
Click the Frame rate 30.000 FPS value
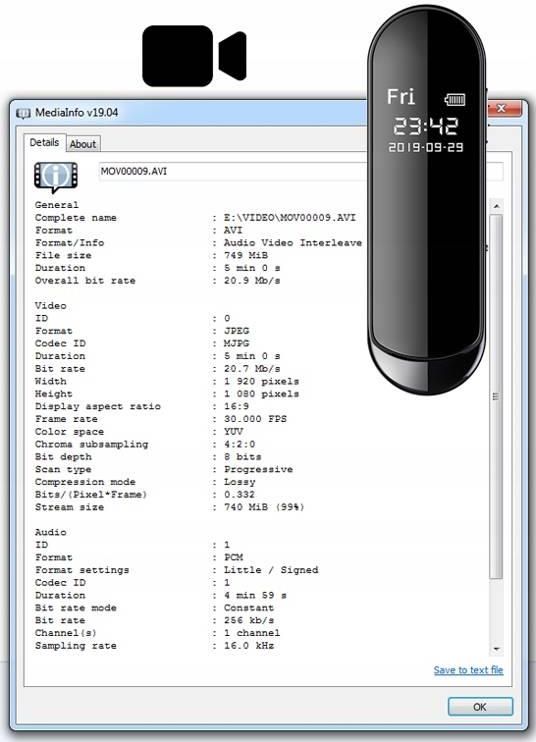tap(255, 419)
